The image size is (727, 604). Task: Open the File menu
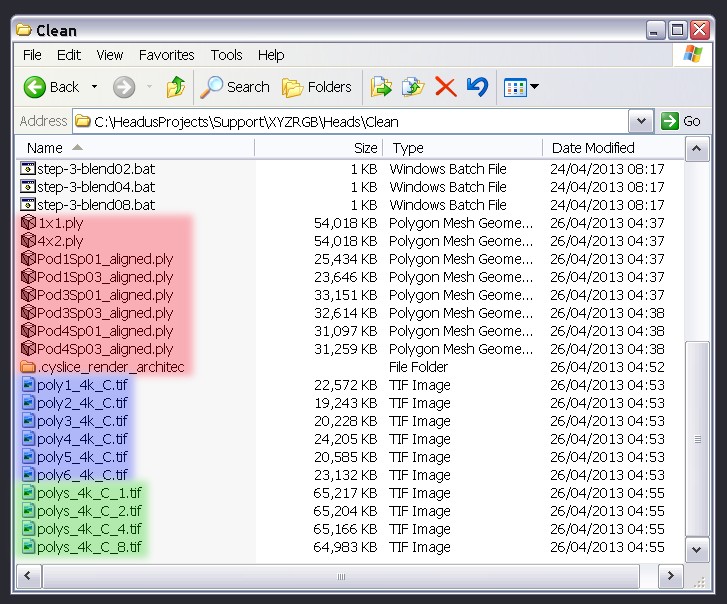tap(32, 55)
